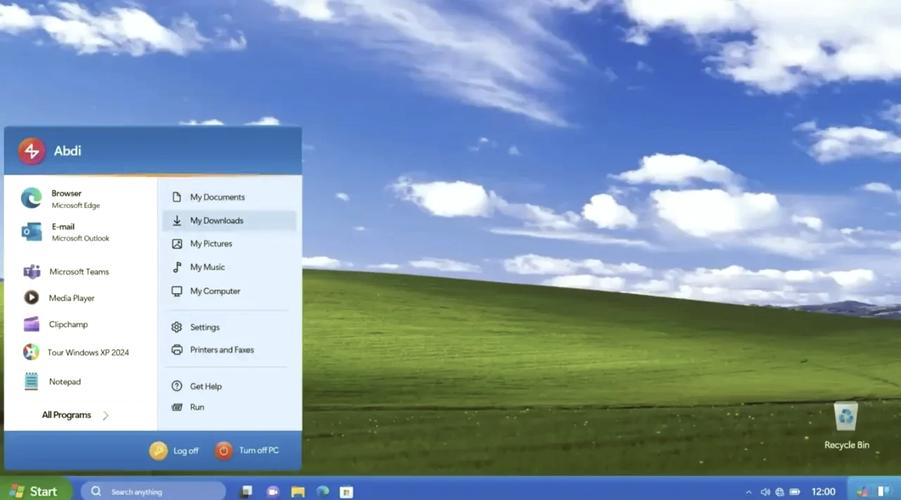The image size is (901, 500).
Task: Click the Log off button
Action: point(174,451)
